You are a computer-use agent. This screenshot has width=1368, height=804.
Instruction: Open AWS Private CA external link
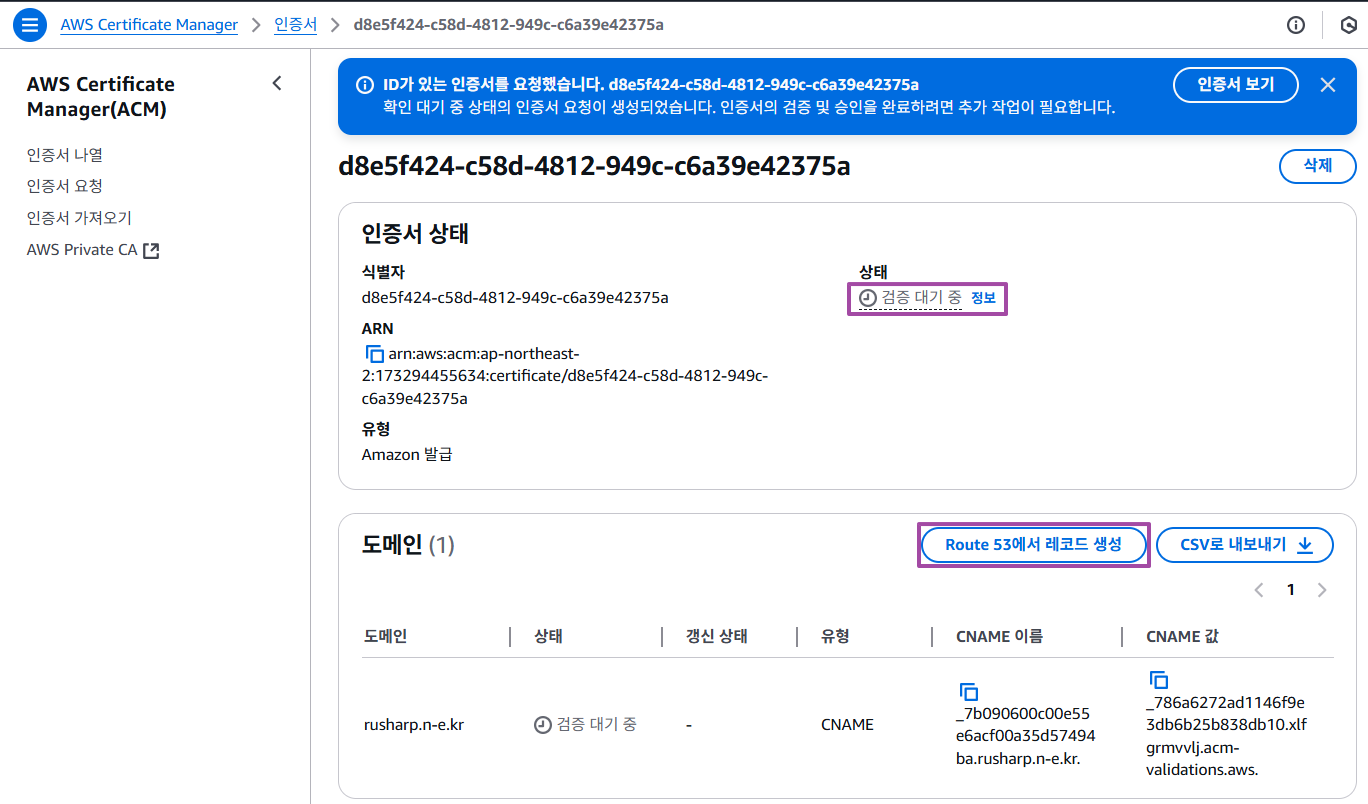[93, 250]
